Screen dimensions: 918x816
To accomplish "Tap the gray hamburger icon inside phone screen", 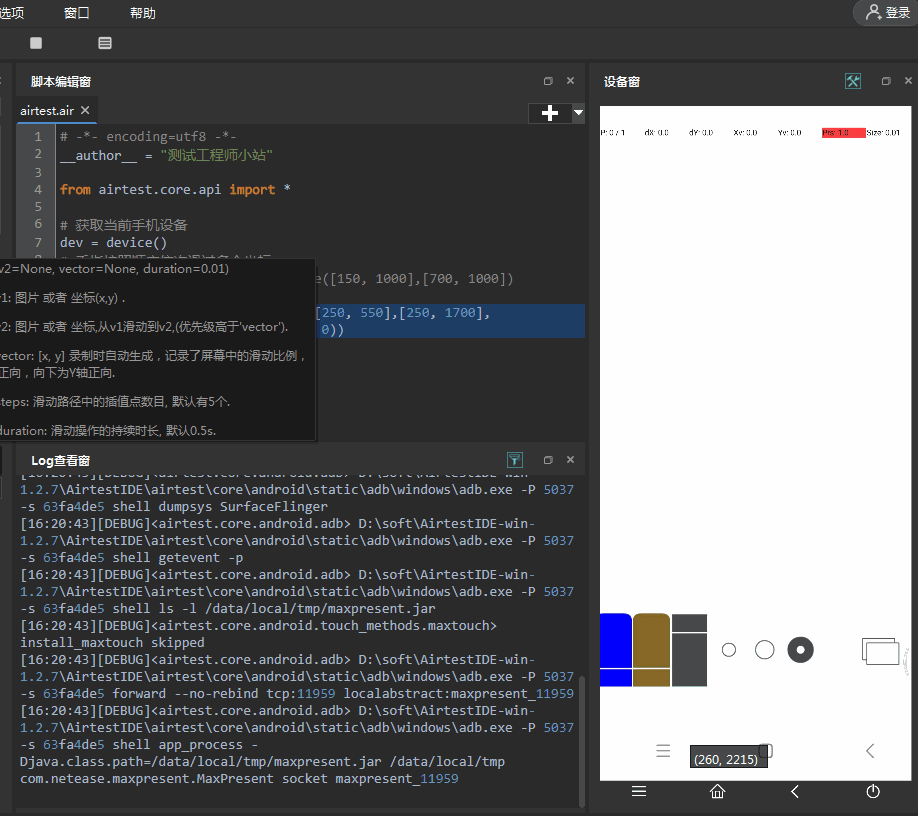I will click(663, 751).
